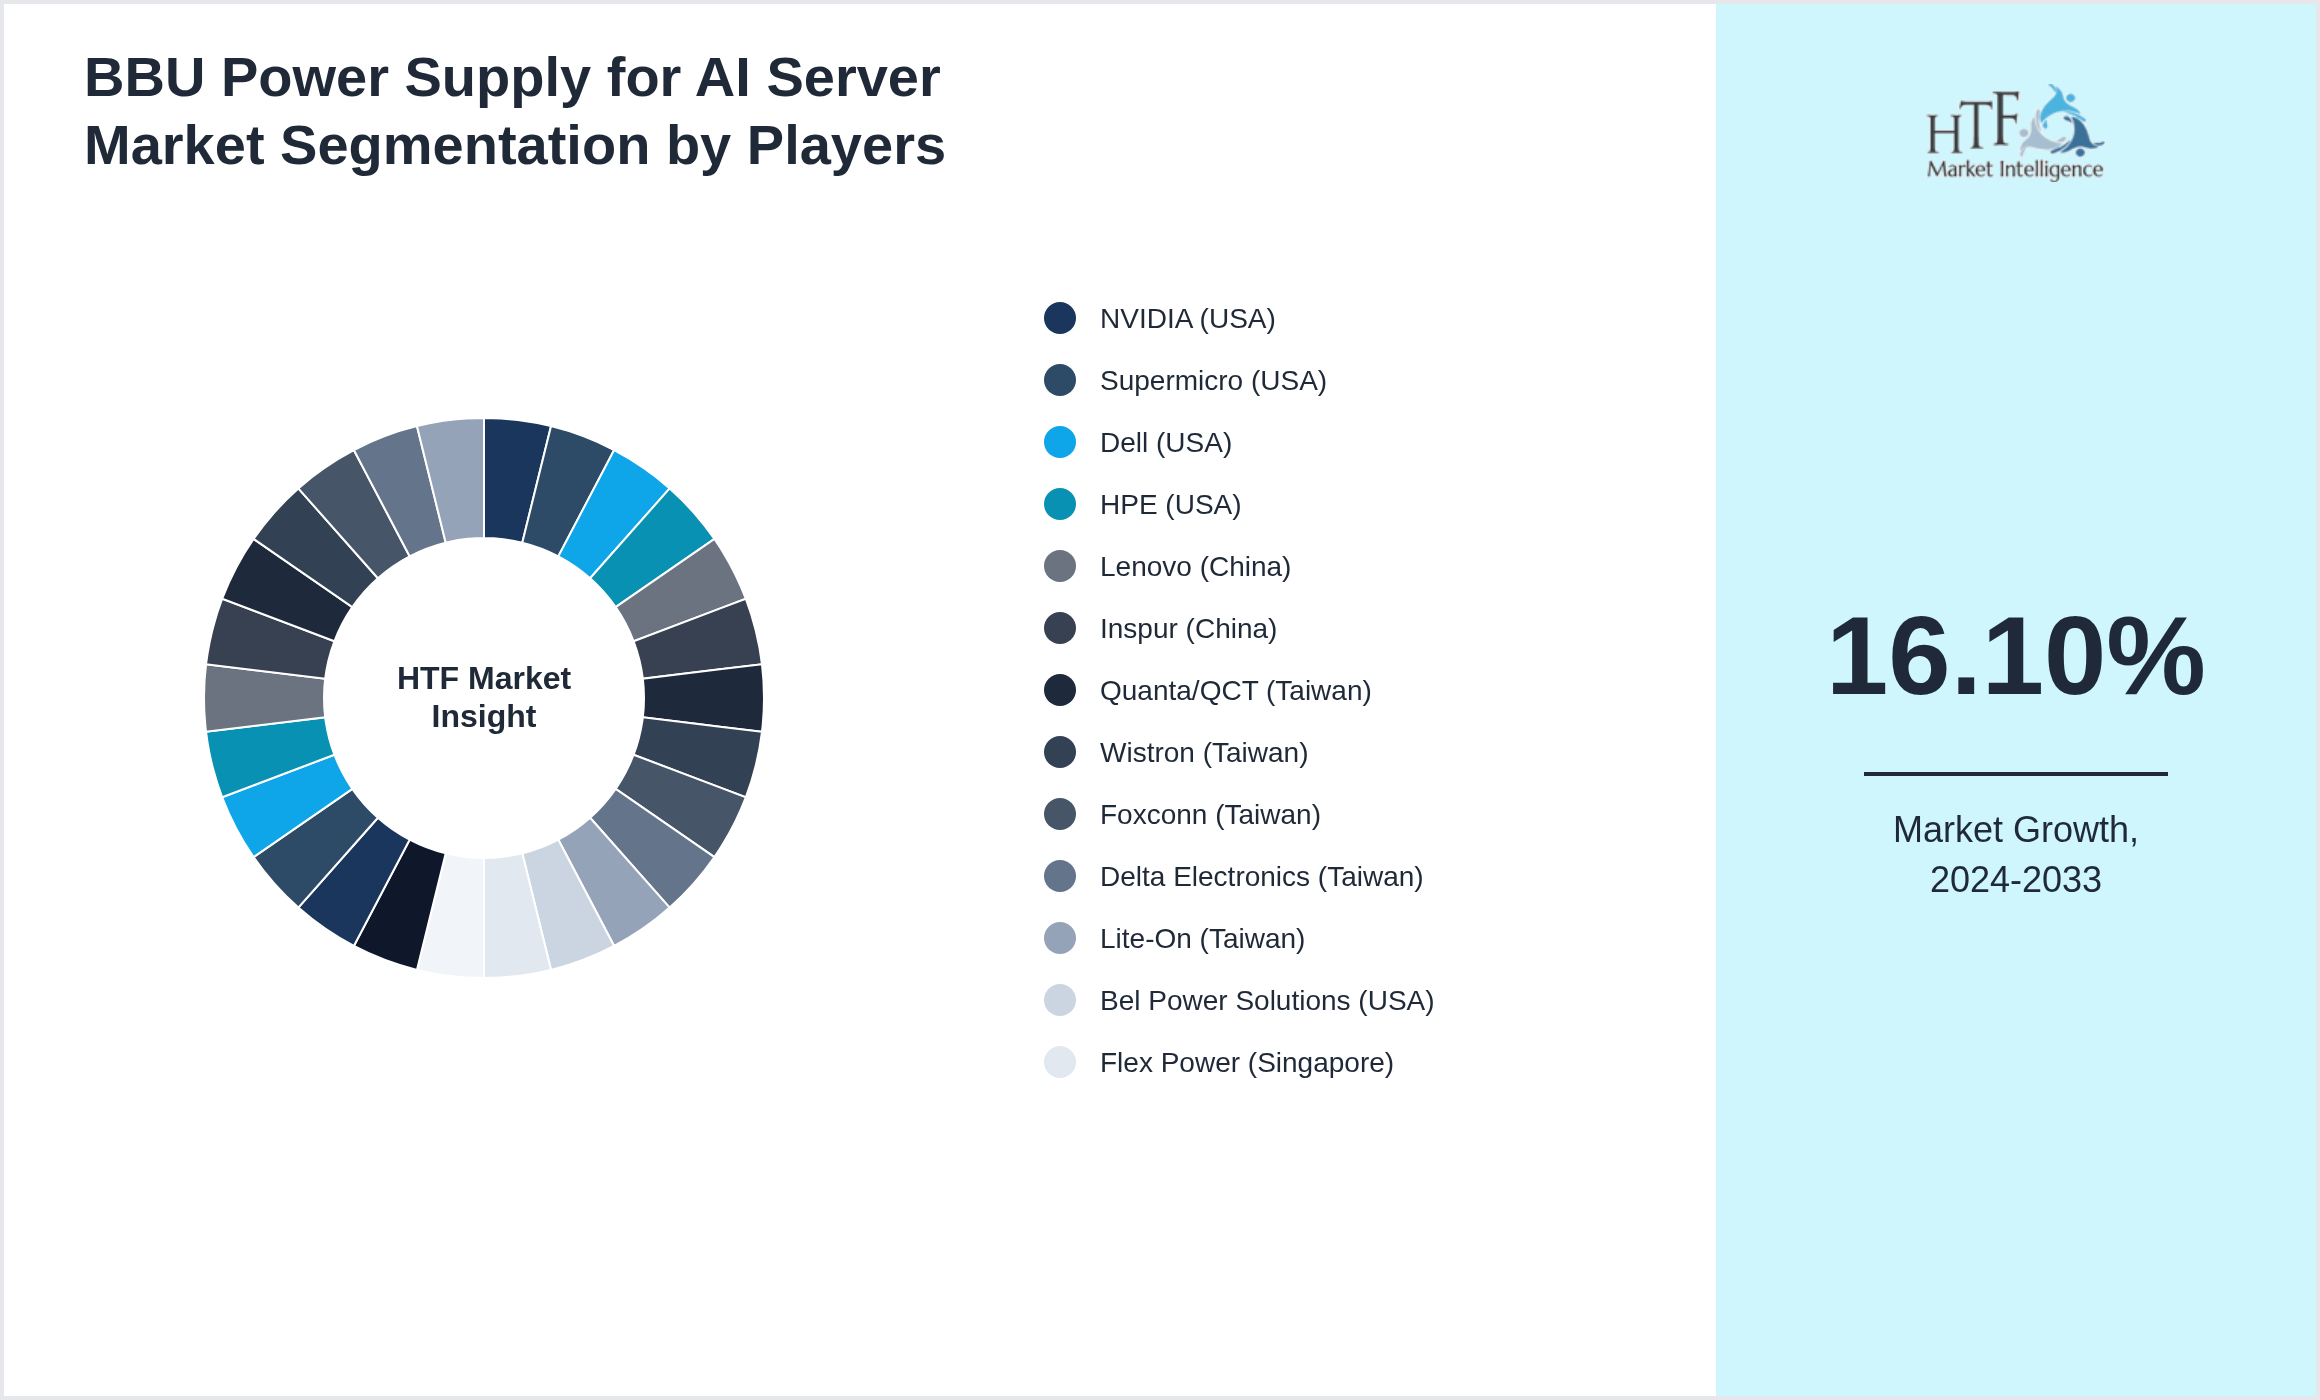Select the Lite-On (Taiwan) legend label

point(1202,939)
